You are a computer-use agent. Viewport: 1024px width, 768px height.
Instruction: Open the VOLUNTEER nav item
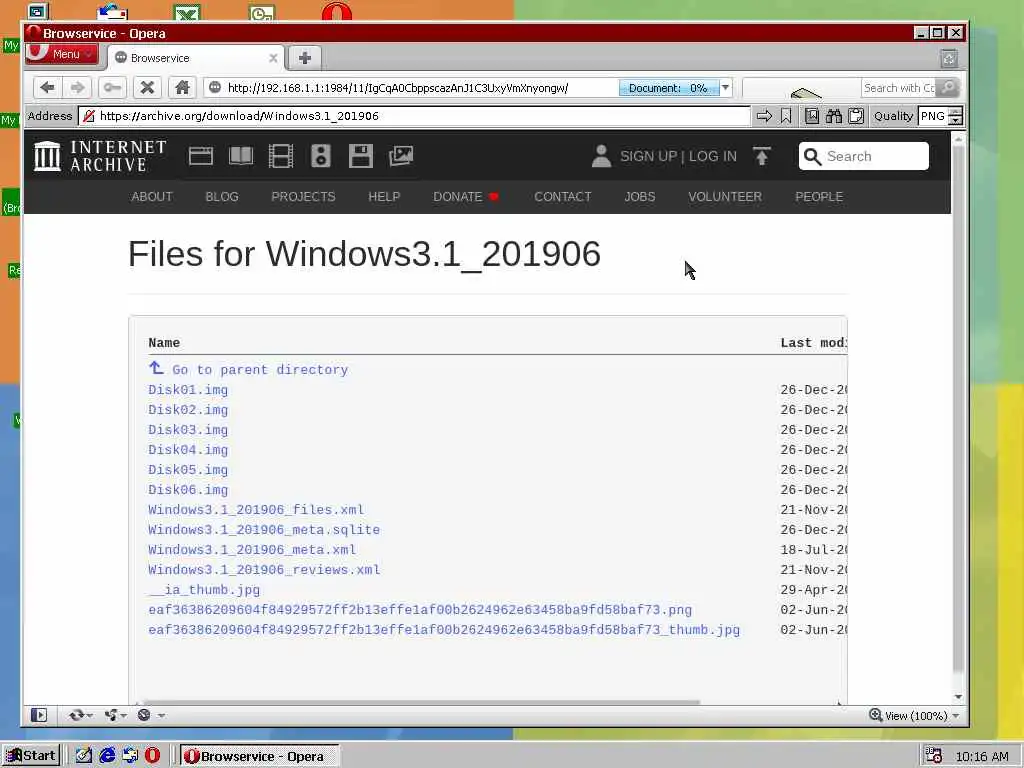tap(725, 197)
